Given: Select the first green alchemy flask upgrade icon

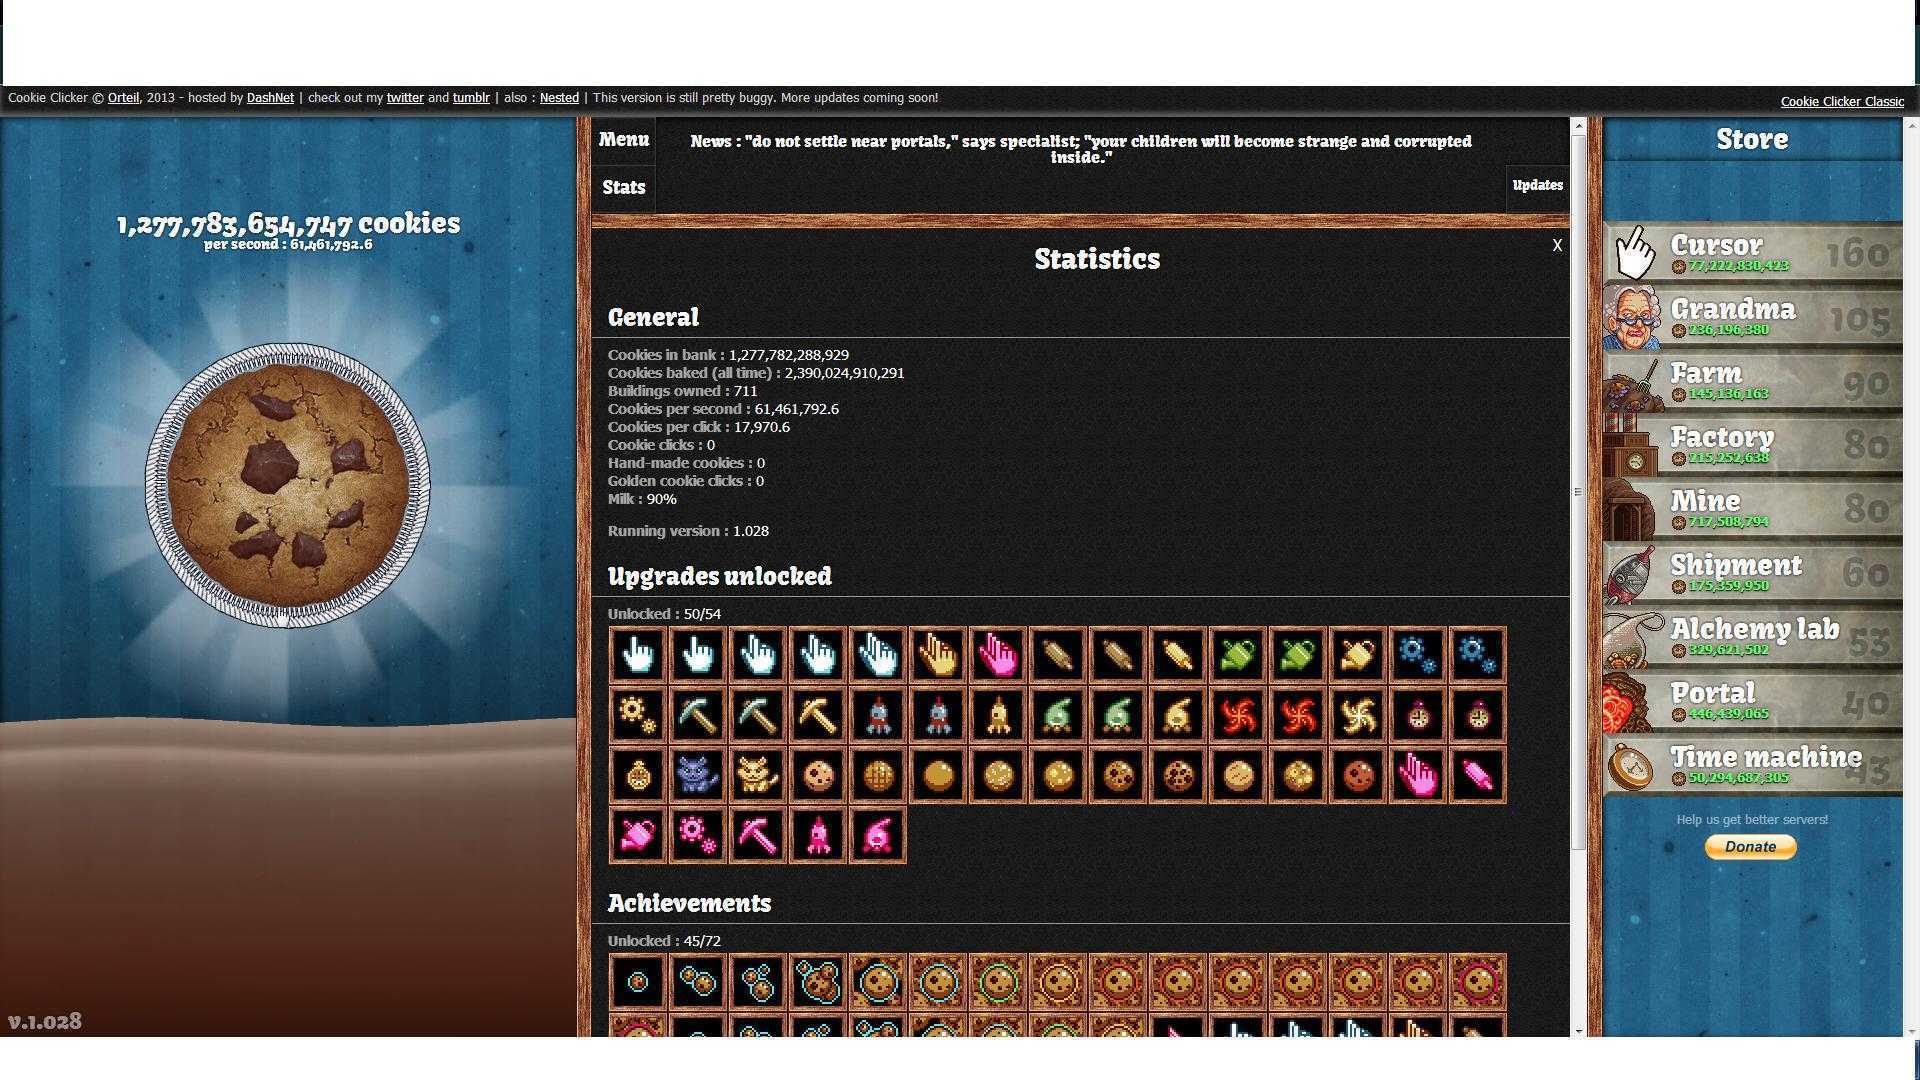Looking at the screenshot, I should (1058, 716).
